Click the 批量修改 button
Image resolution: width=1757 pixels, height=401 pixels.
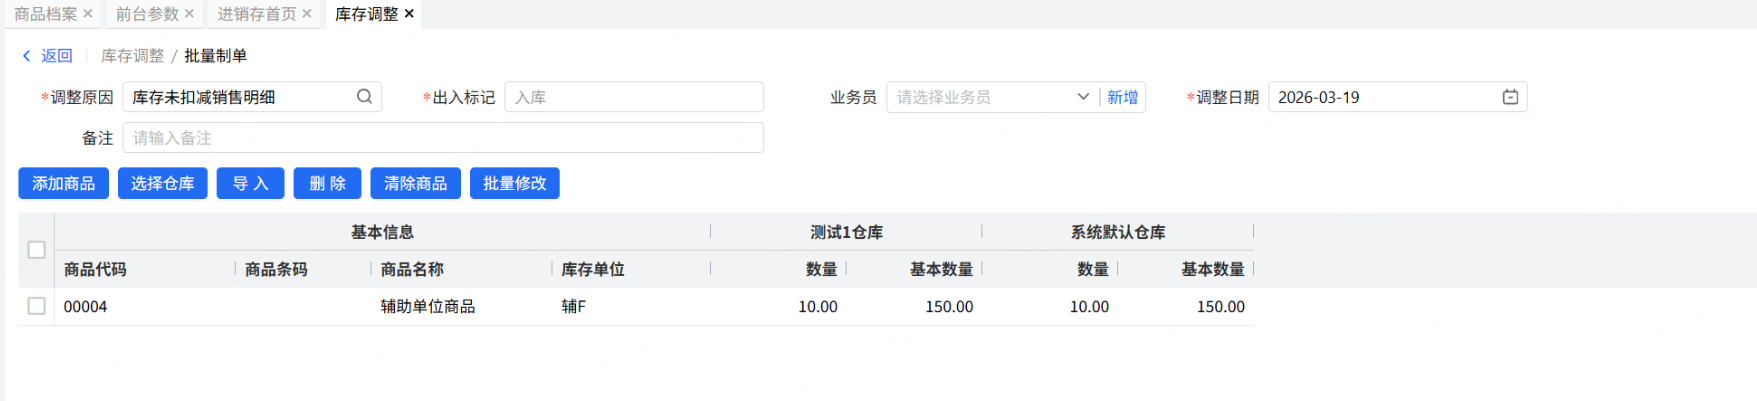(514, 184)
